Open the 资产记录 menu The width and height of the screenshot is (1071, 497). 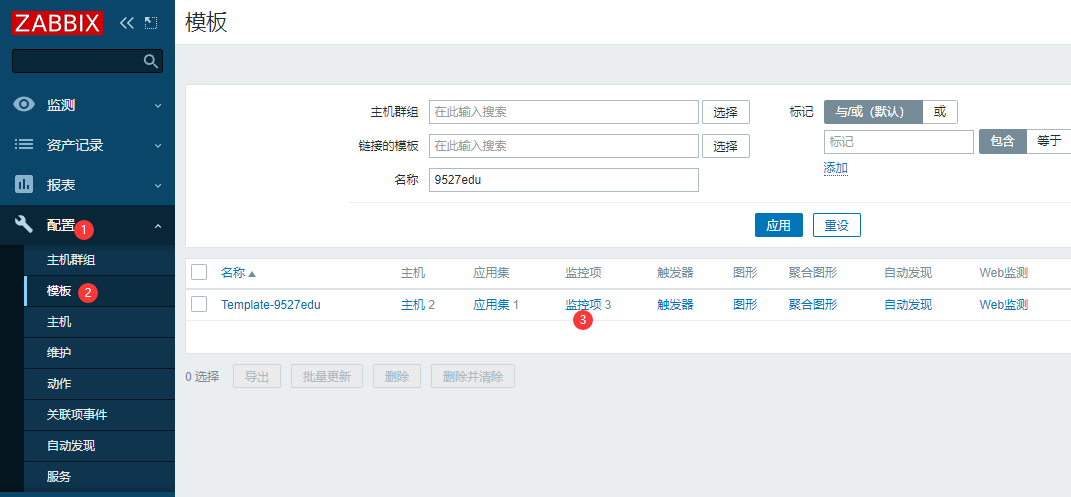(87, 145)
